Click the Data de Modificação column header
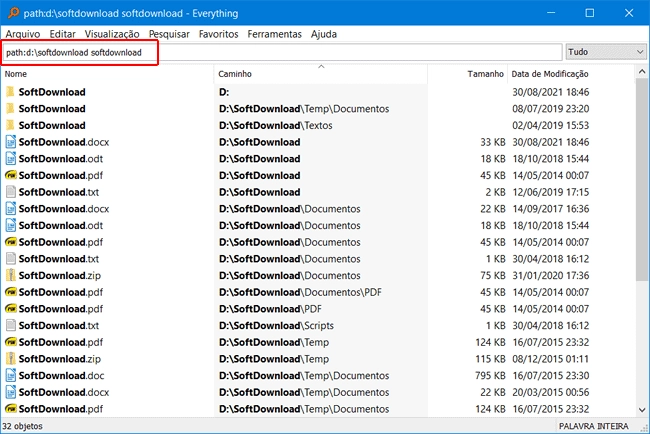 (550, 74)
